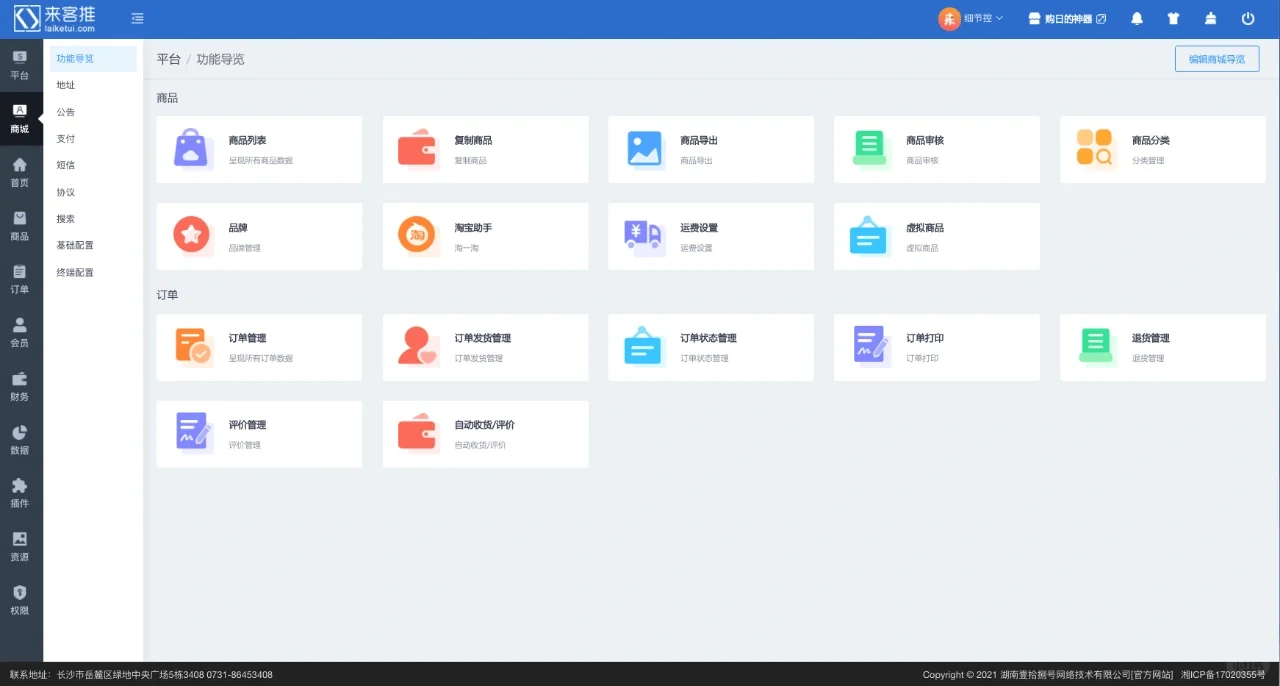1280x686 pixels.
Task: Click the 淘一淘 description text
Action: coord(466,248)
